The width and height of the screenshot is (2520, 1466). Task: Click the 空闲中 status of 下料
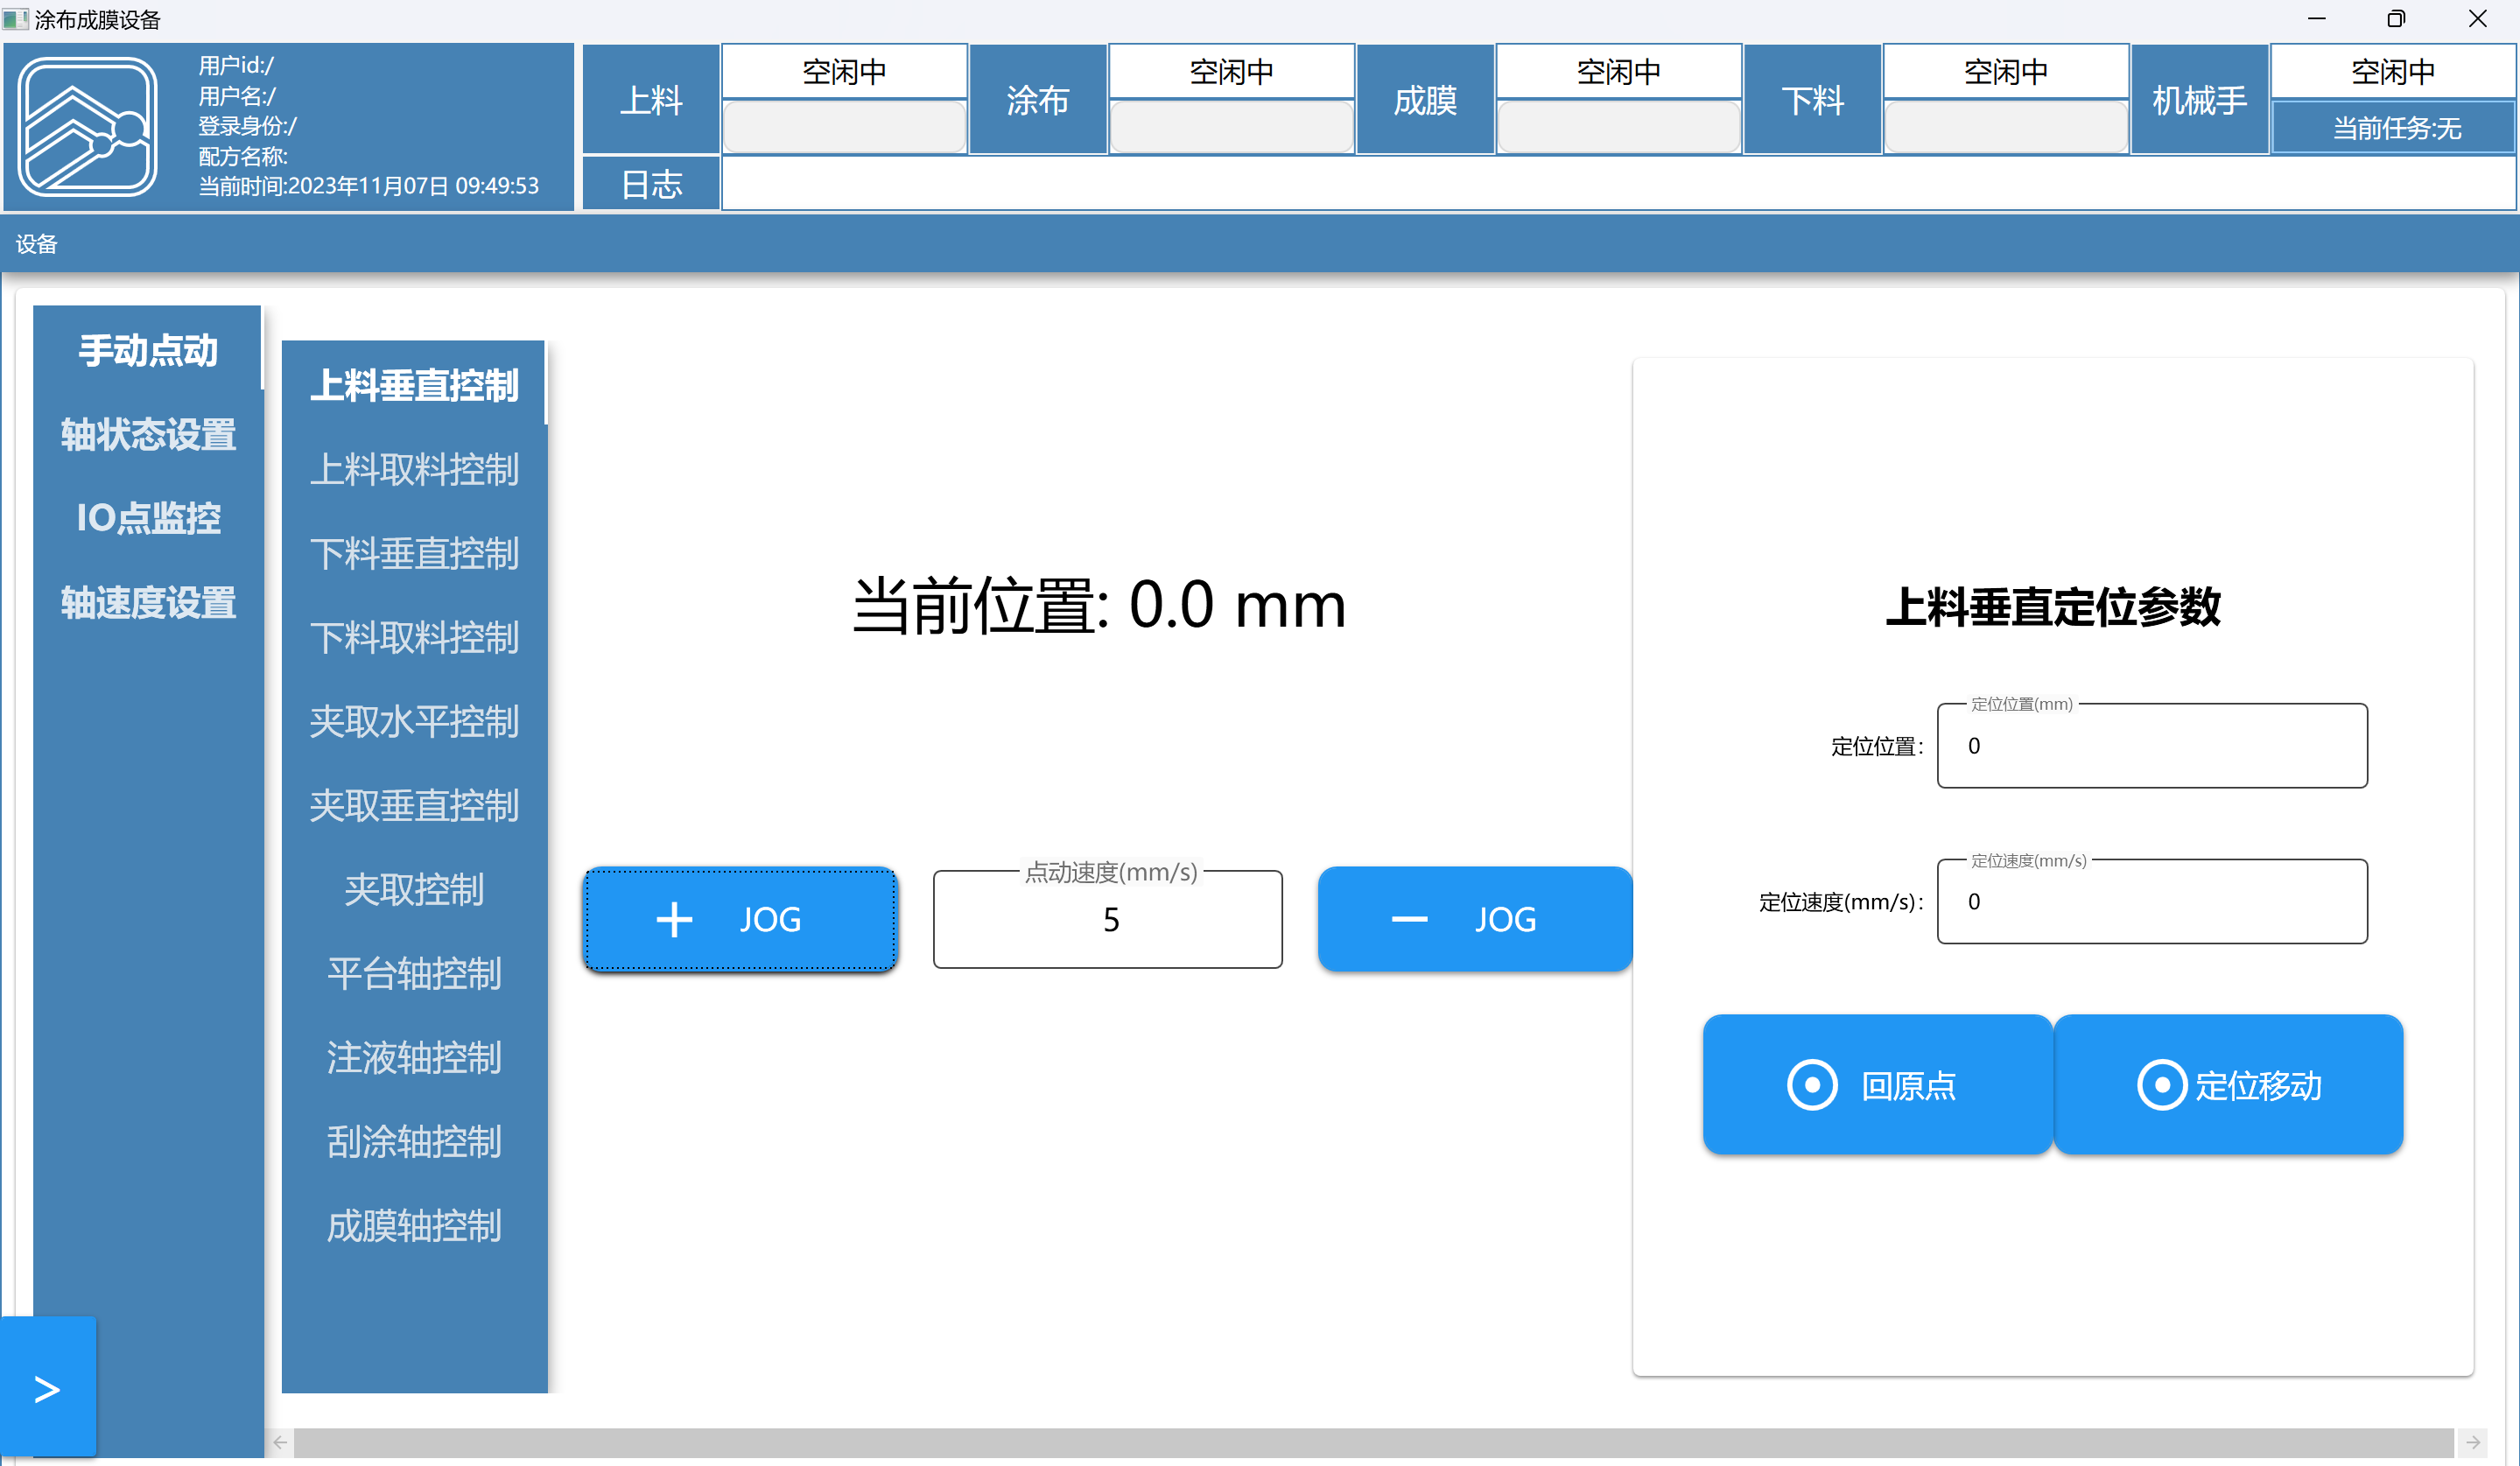(2005, 71)
